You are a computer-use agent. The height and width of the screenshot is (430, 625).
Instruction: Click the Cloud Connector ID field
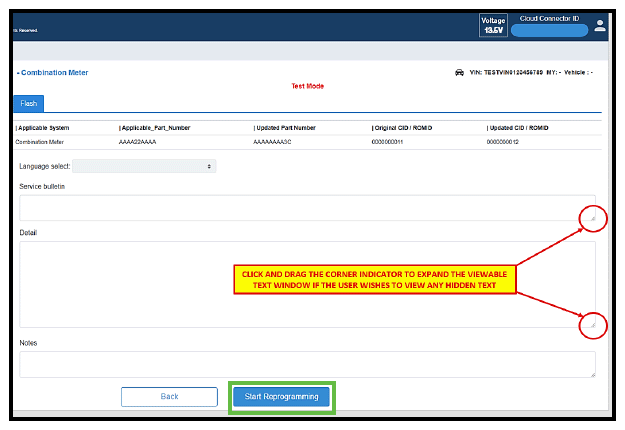(548, 31)
